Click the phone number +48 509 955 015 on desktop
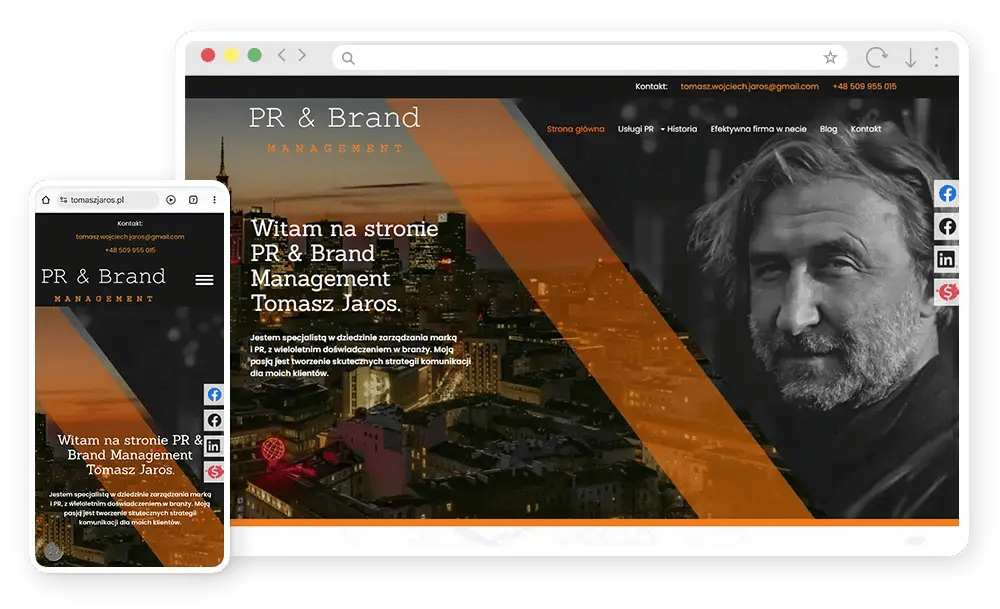The width and height of the screenshot is (1000, 609). [x=864, y=86]
